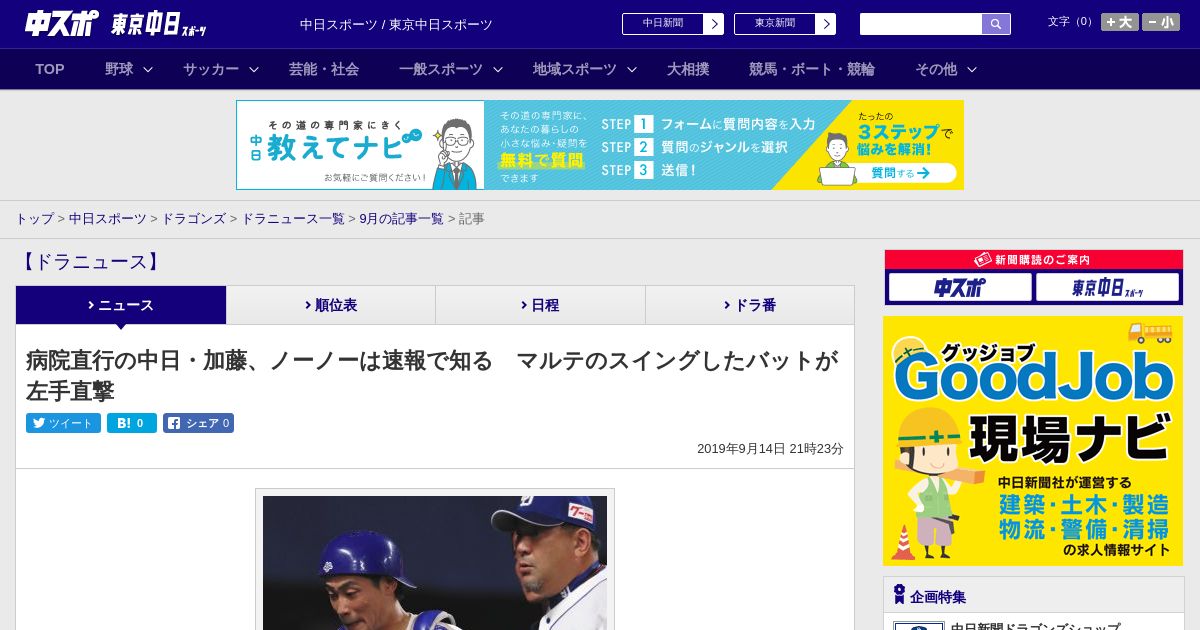Select the ニュース tab

pyautogui.click(x=121, y=305)
